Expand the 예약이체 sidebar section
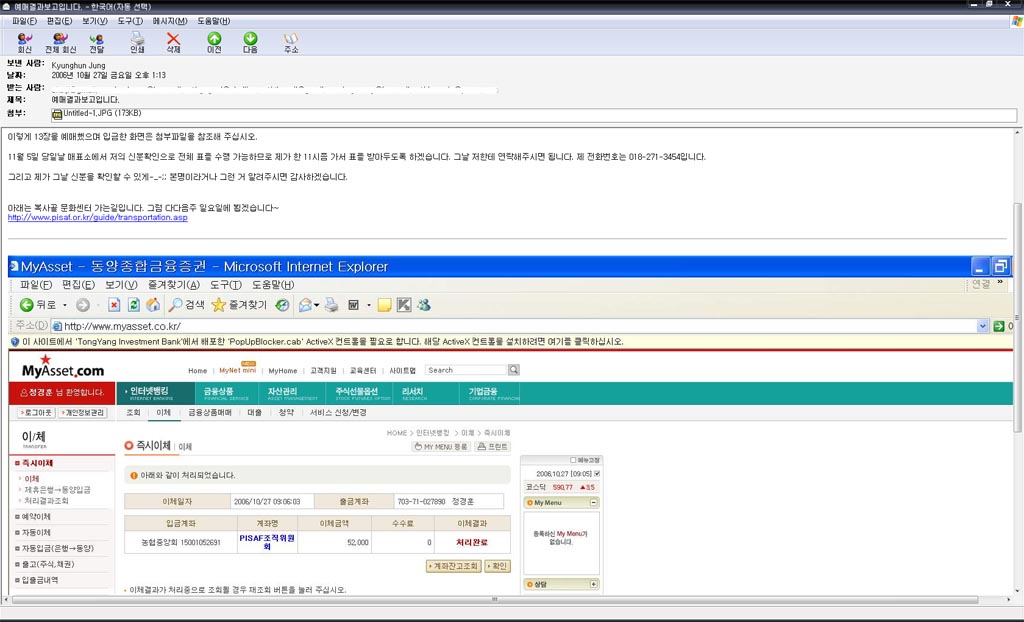Viewport: 1024px width, 622px height. coord(36,517)
